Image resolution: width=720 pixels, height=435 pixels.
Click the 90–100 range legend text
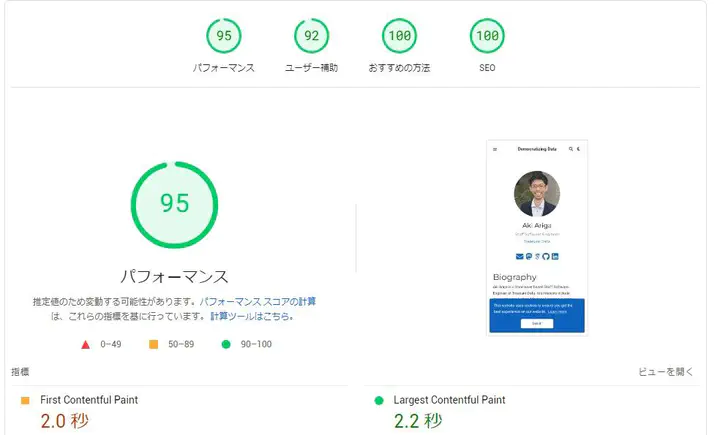coord(256,344)
